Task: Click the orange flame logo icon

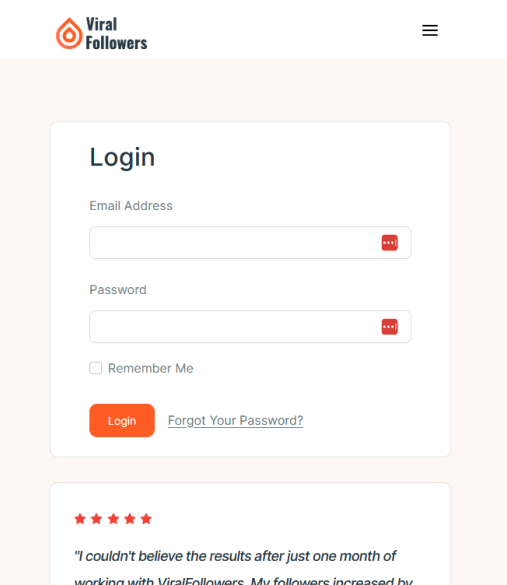Action: 69,33
